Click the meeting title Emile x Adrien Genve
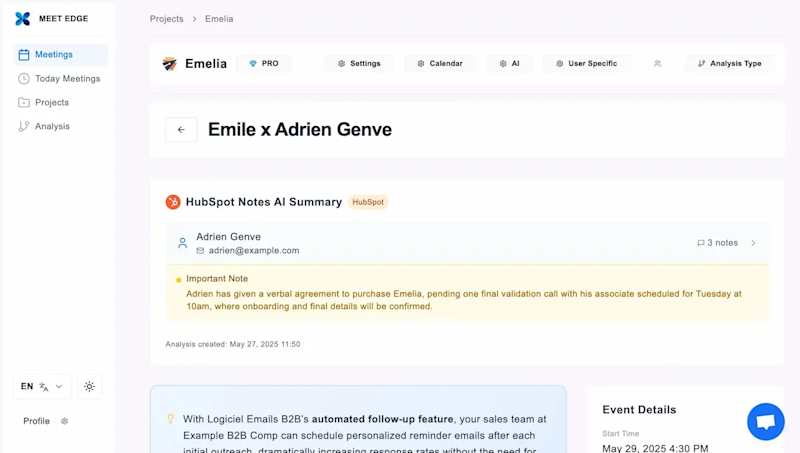This screenshot has height=453, width=800. (300, 130)
